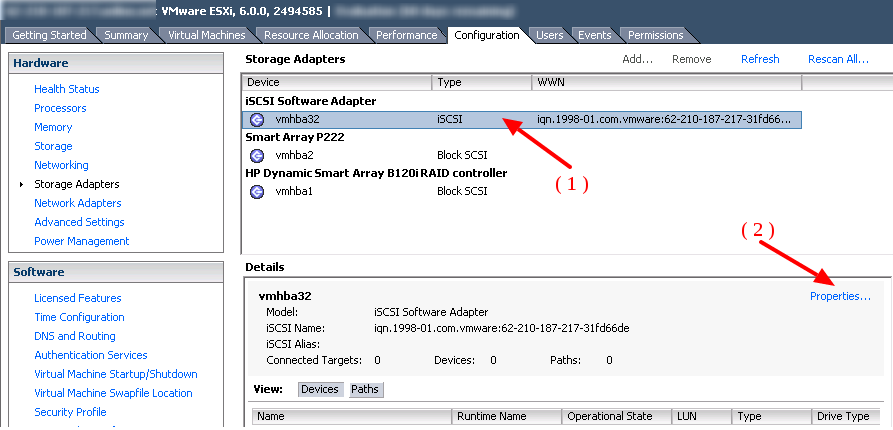Open the Performance tab
The image size is (893, 430).
(406, 35)
